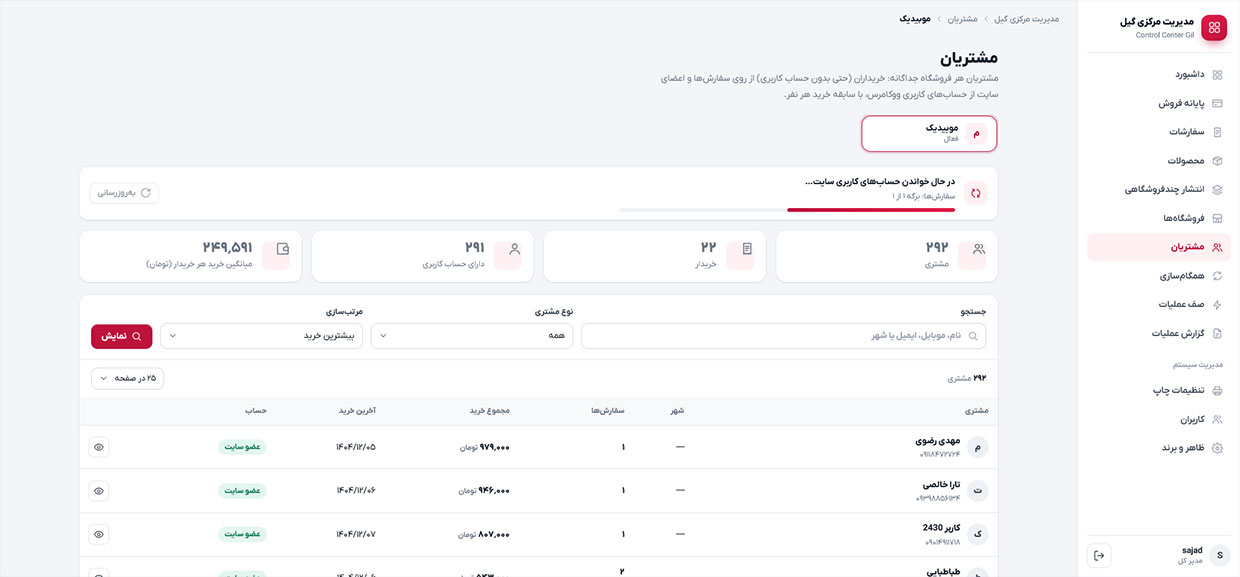Screen dimensions: 1240x577
Task: Focus the جستجو search field
Action: pyautogui.click(x=784, y=336)
